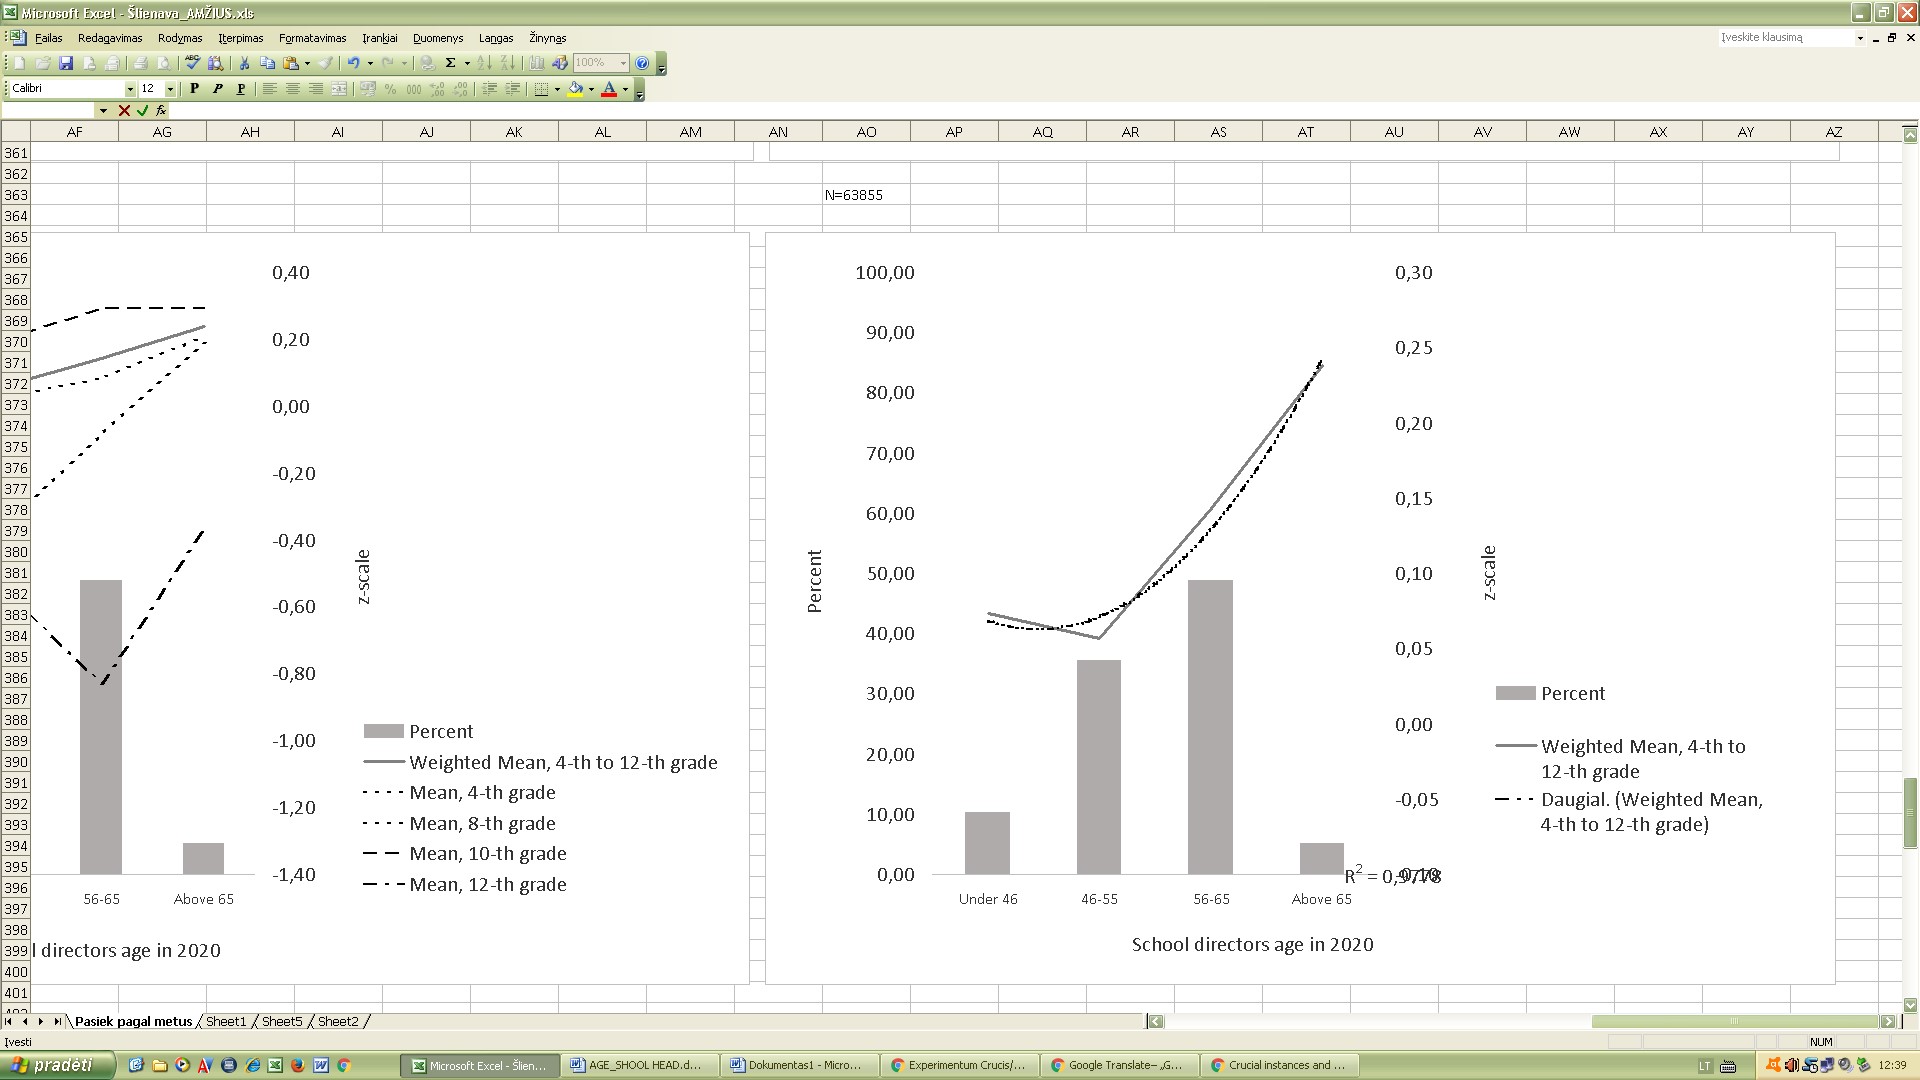
Task: Switch to Experimentum Crucis Chrome taskbar button
Action: click(958, 1065)
